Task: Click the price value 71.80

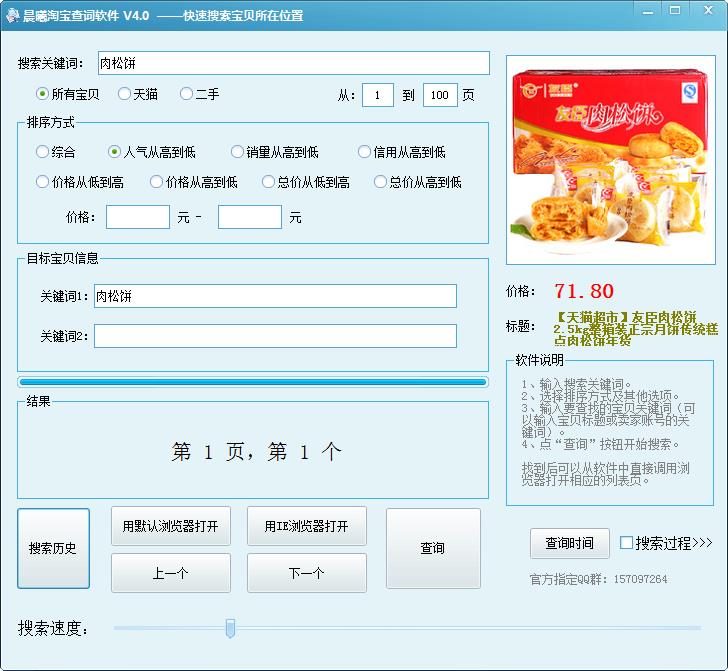Action: 584,291
